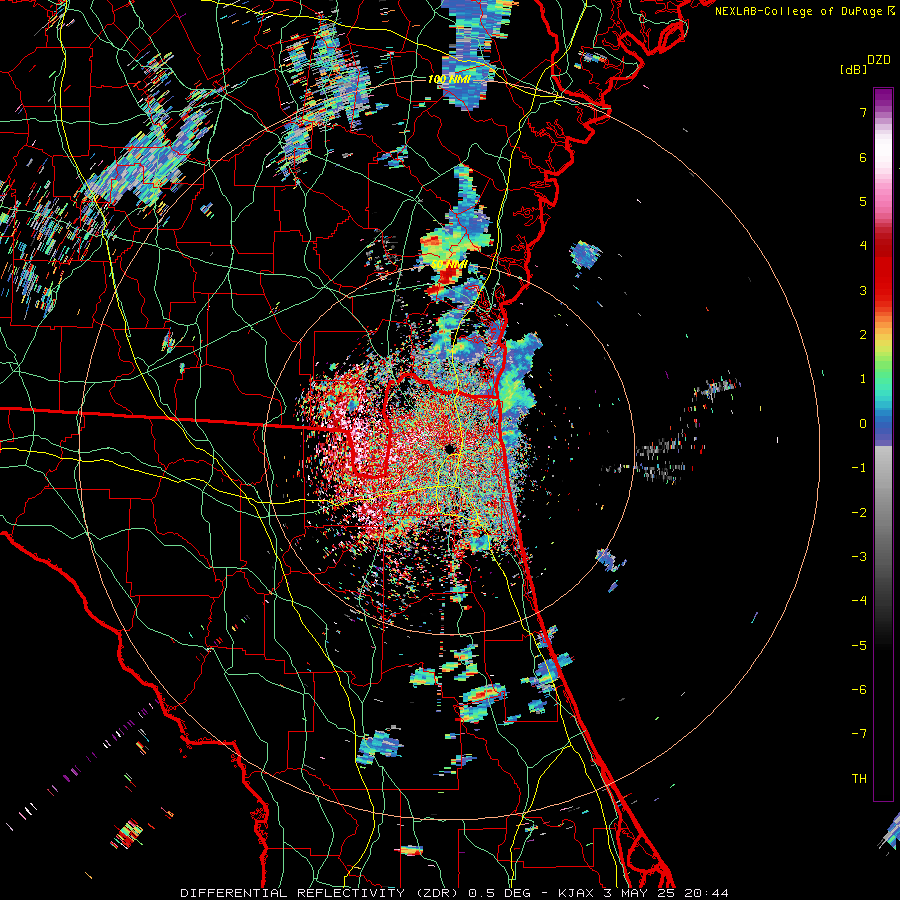The width and height of the screenshot is (900, 900).
Task: Click the Differential Reflectivity (ZDR) caption text
Action: pyautogui.click(x=321, y=893)
